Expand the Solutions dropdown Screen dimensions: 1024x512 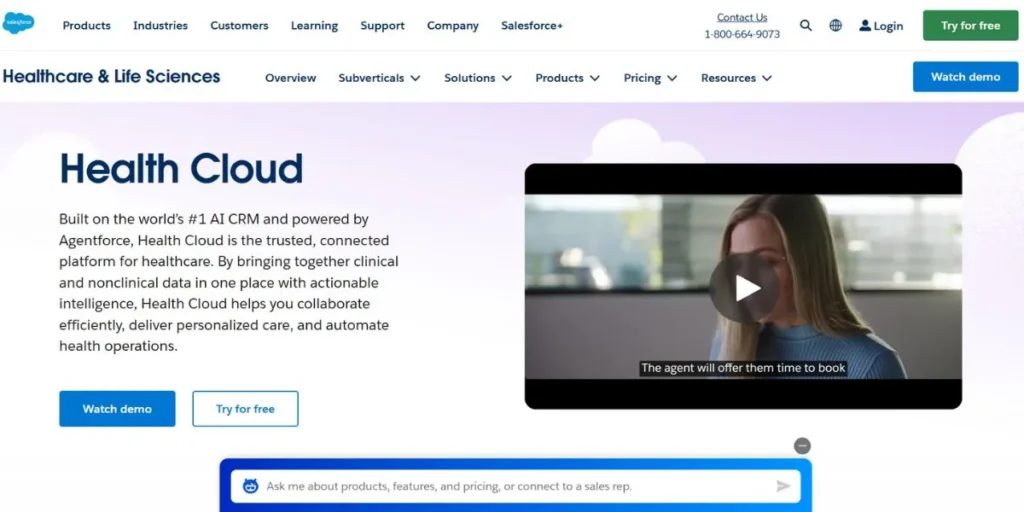pos(478,78)
